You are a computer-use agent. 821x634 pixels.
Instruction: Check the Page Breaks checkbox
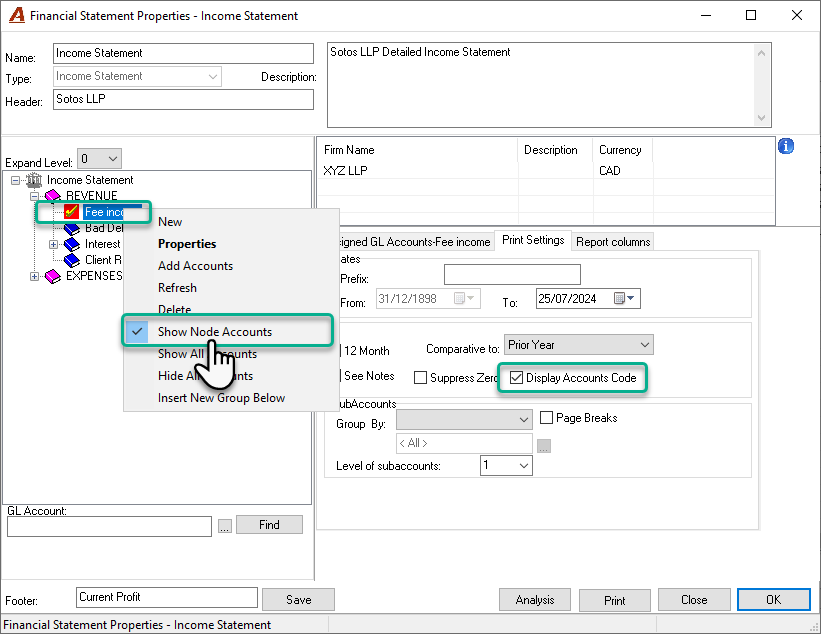[x=546, y=417]
